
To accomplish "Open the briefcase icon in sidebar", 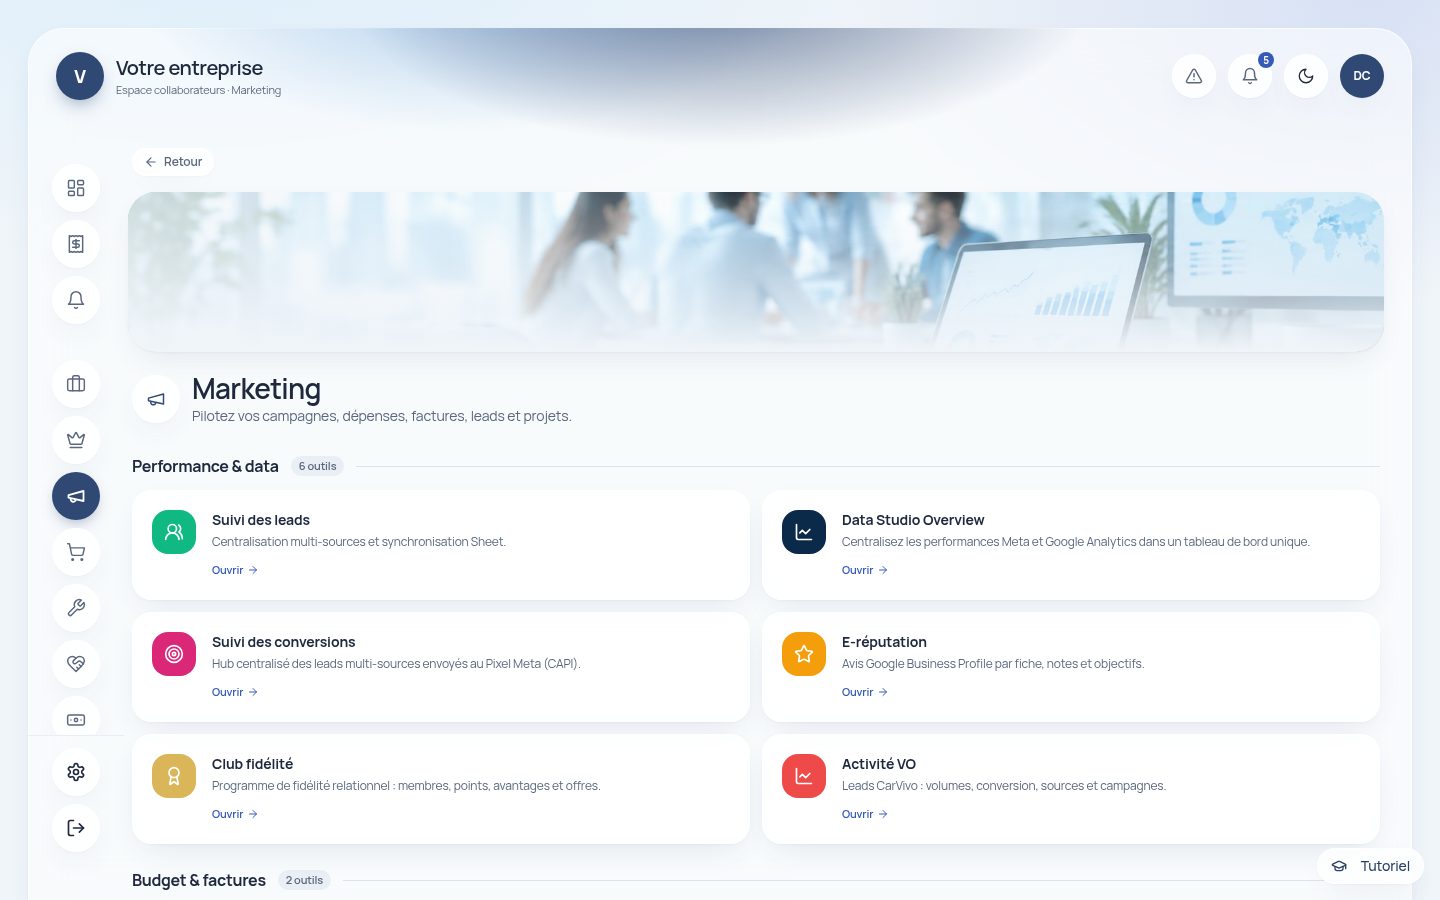I will click(76, 384).
